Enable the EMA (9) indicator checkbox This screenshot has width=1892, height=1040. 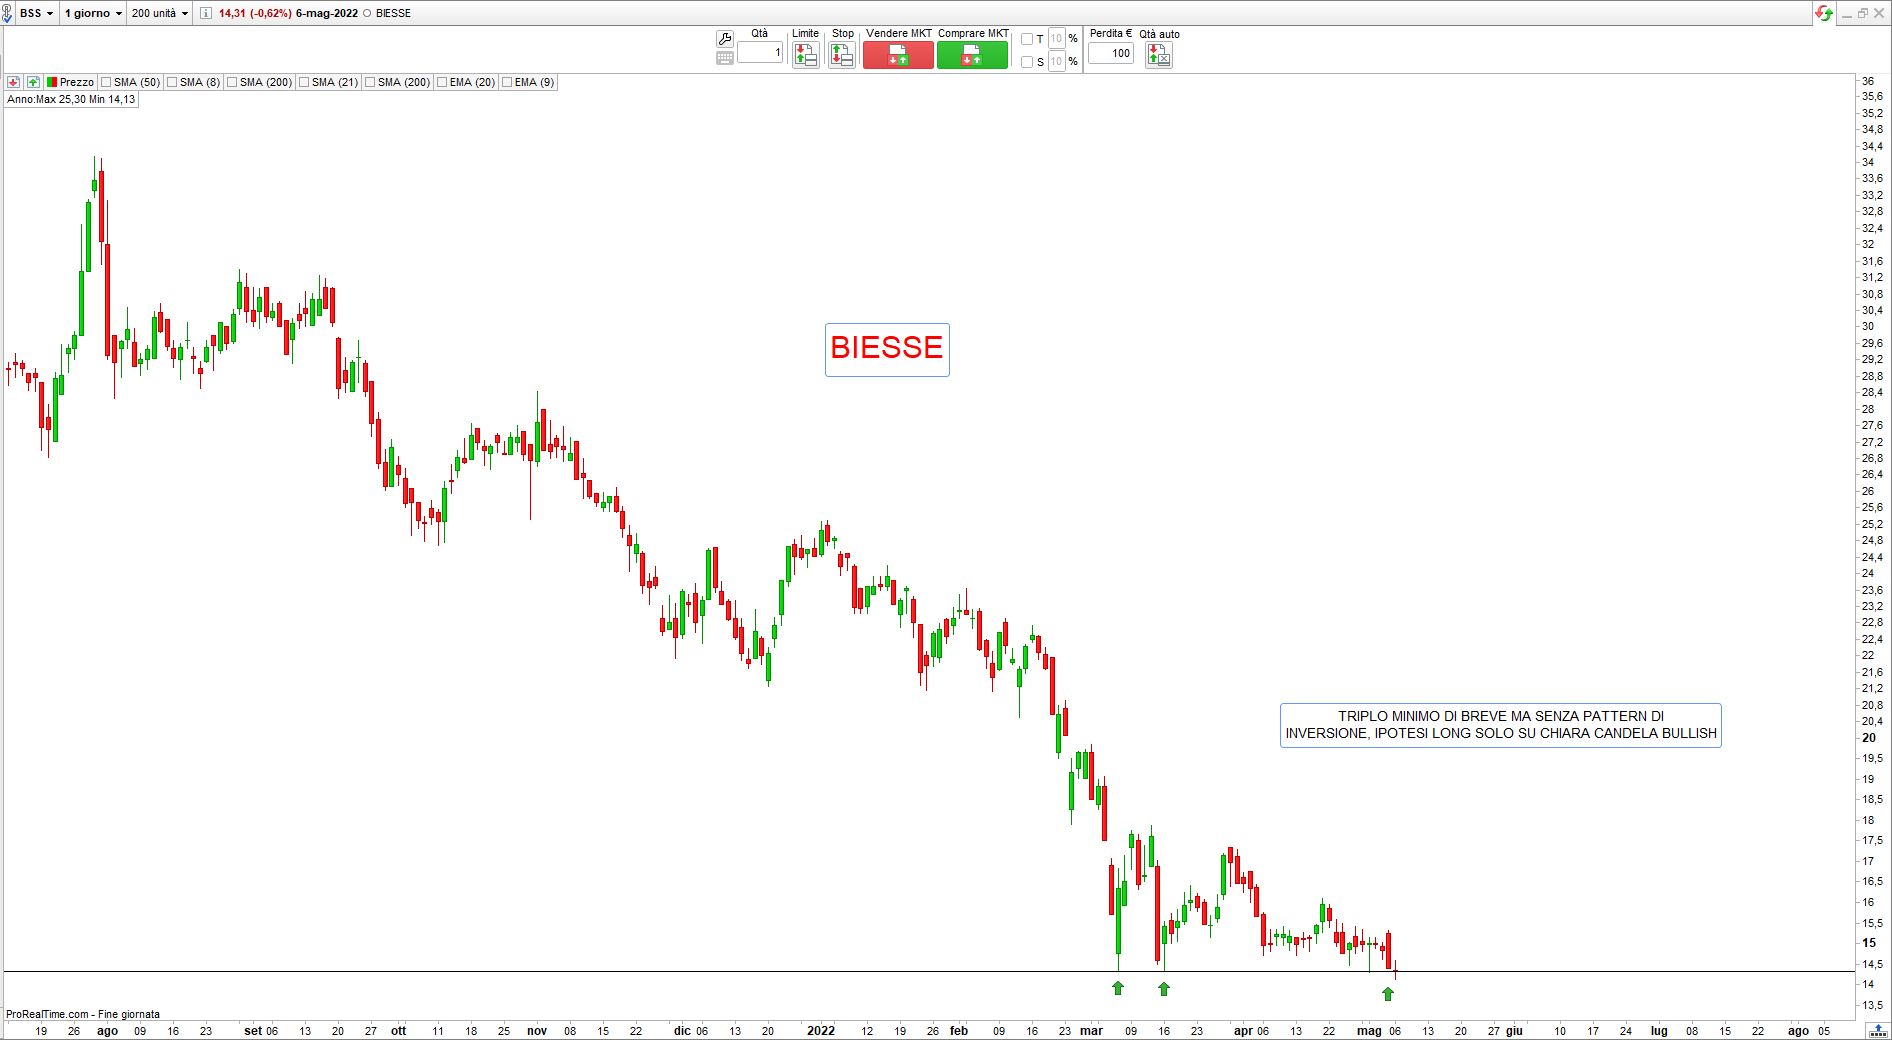point(507,82)
